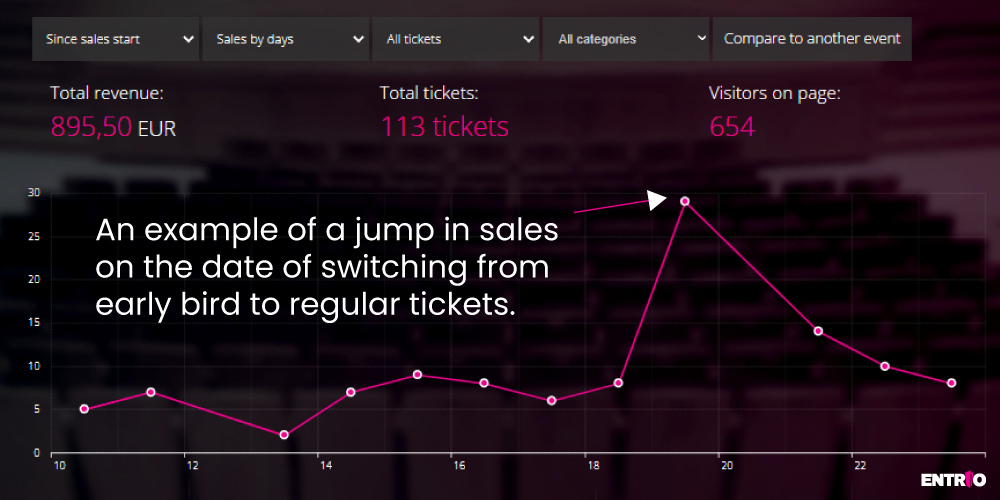1000x500 pixels.
Task: Select the lowest data point near 2 sales
Action: pyautogui.click(x=284, y=435)
